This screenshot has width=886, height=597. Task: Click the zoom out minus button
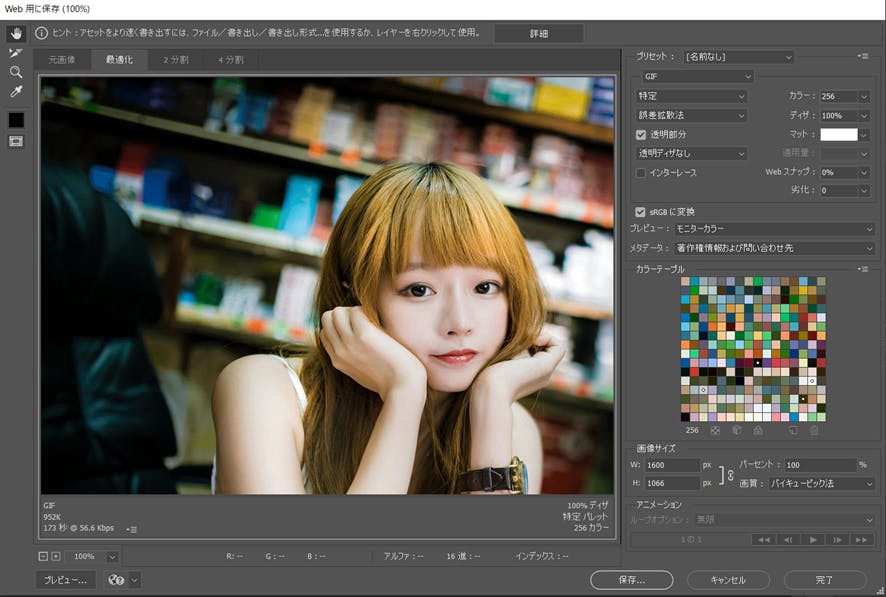coord(43,556)
